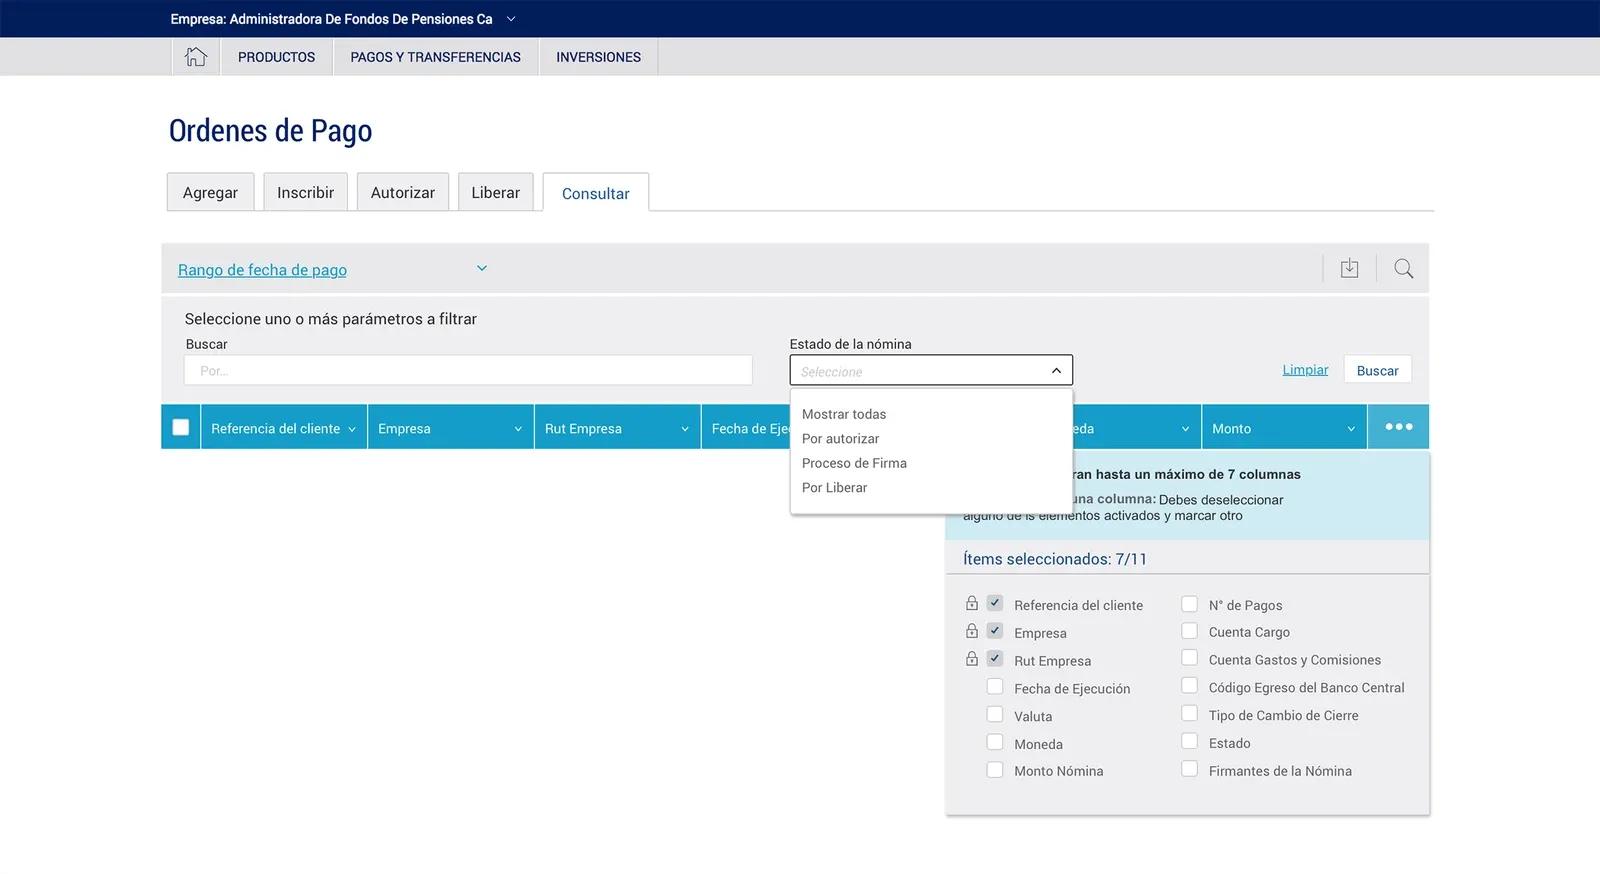Click the Ordenes de Pago heading
Viewport: 1600px width, 874px height.
pos(270,131)
